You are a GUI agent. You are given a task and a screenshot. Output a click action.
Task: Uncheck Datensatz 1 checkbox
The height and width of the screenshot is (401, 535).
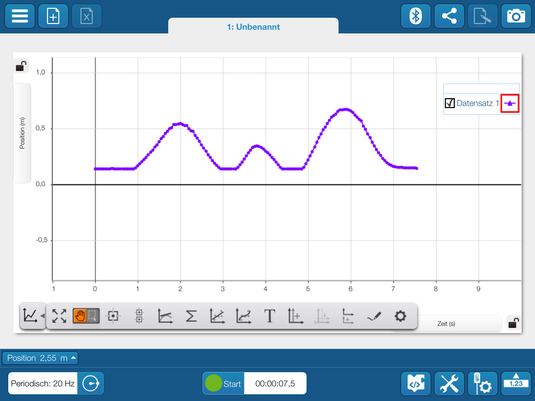(x=450, y=103)
